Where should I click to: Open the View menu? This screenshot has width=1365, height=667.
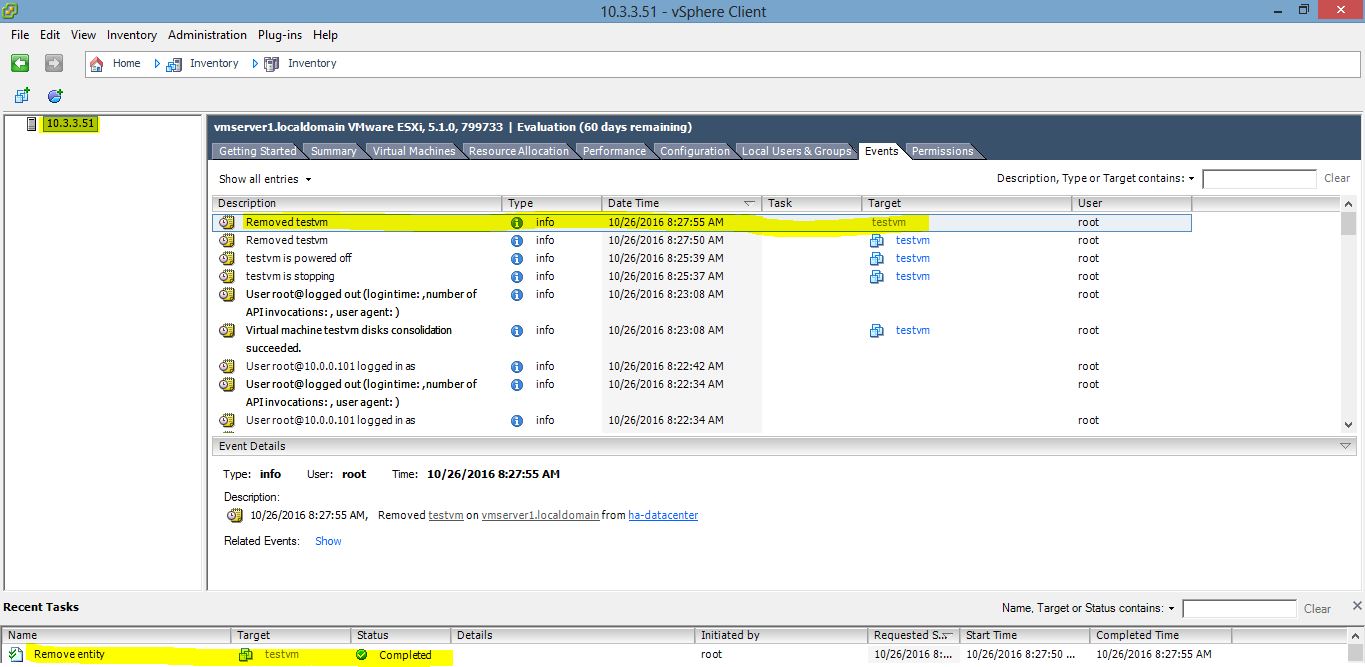click(84, 35)
